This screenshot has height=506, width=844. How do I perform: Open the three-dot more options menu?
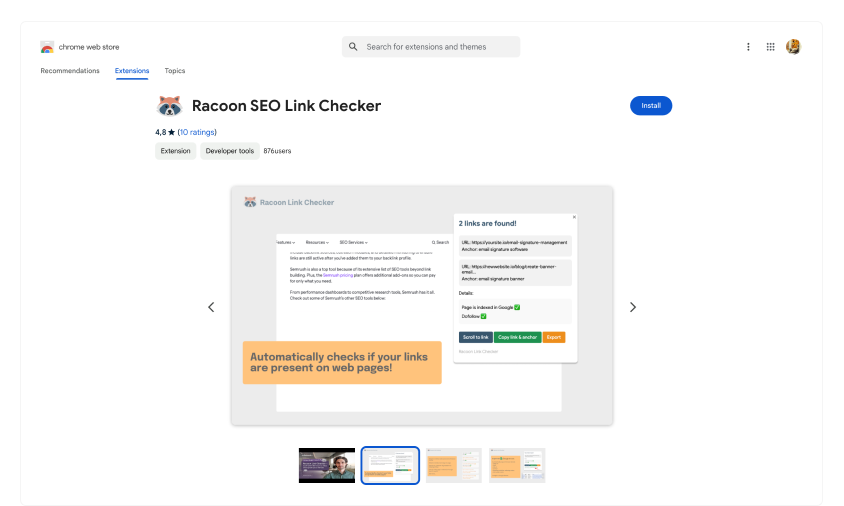click(748, 47)
